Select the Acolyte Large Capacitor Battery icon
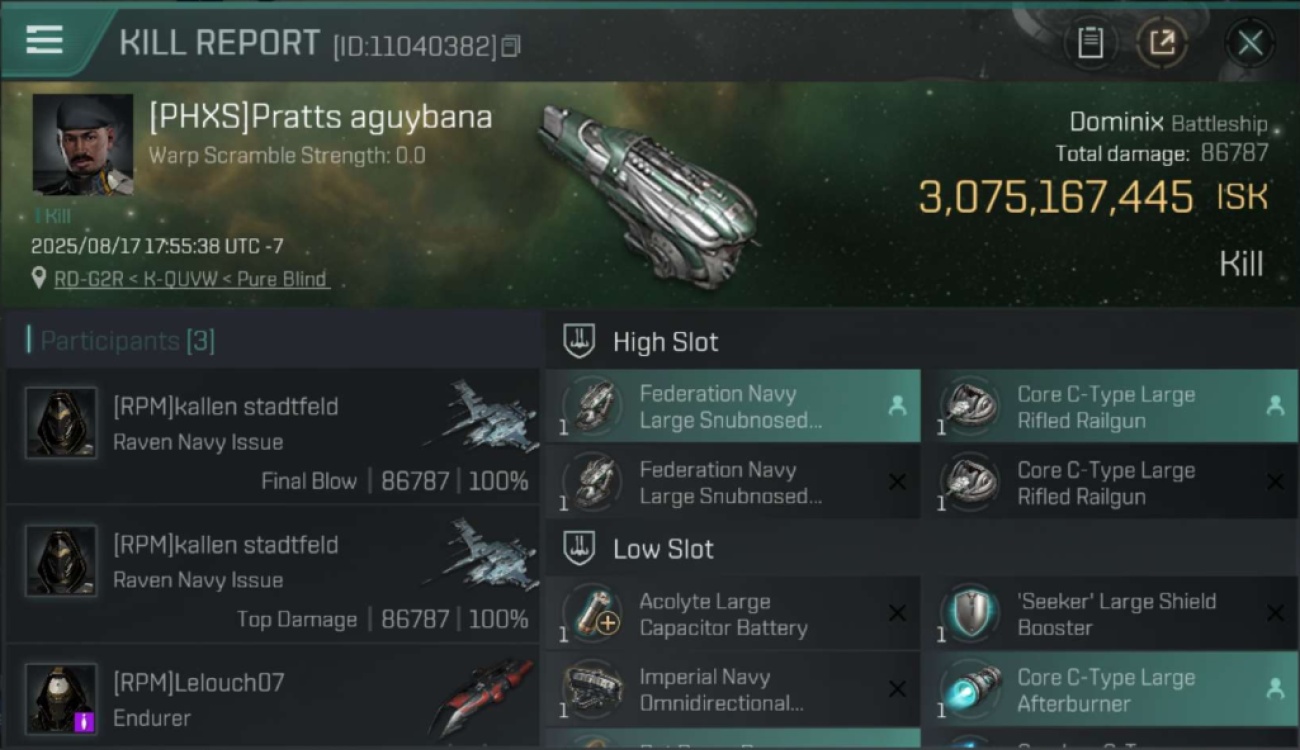This screenshot has width=1300, height=750. click(593, 614)
